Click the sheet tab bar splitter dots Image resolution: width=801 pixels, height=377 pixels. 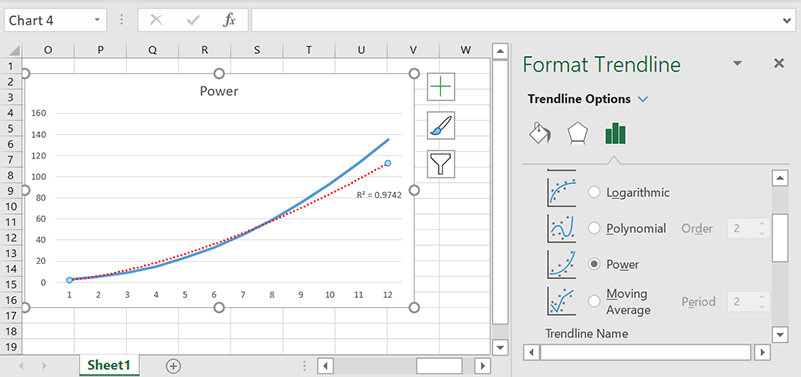304,366
